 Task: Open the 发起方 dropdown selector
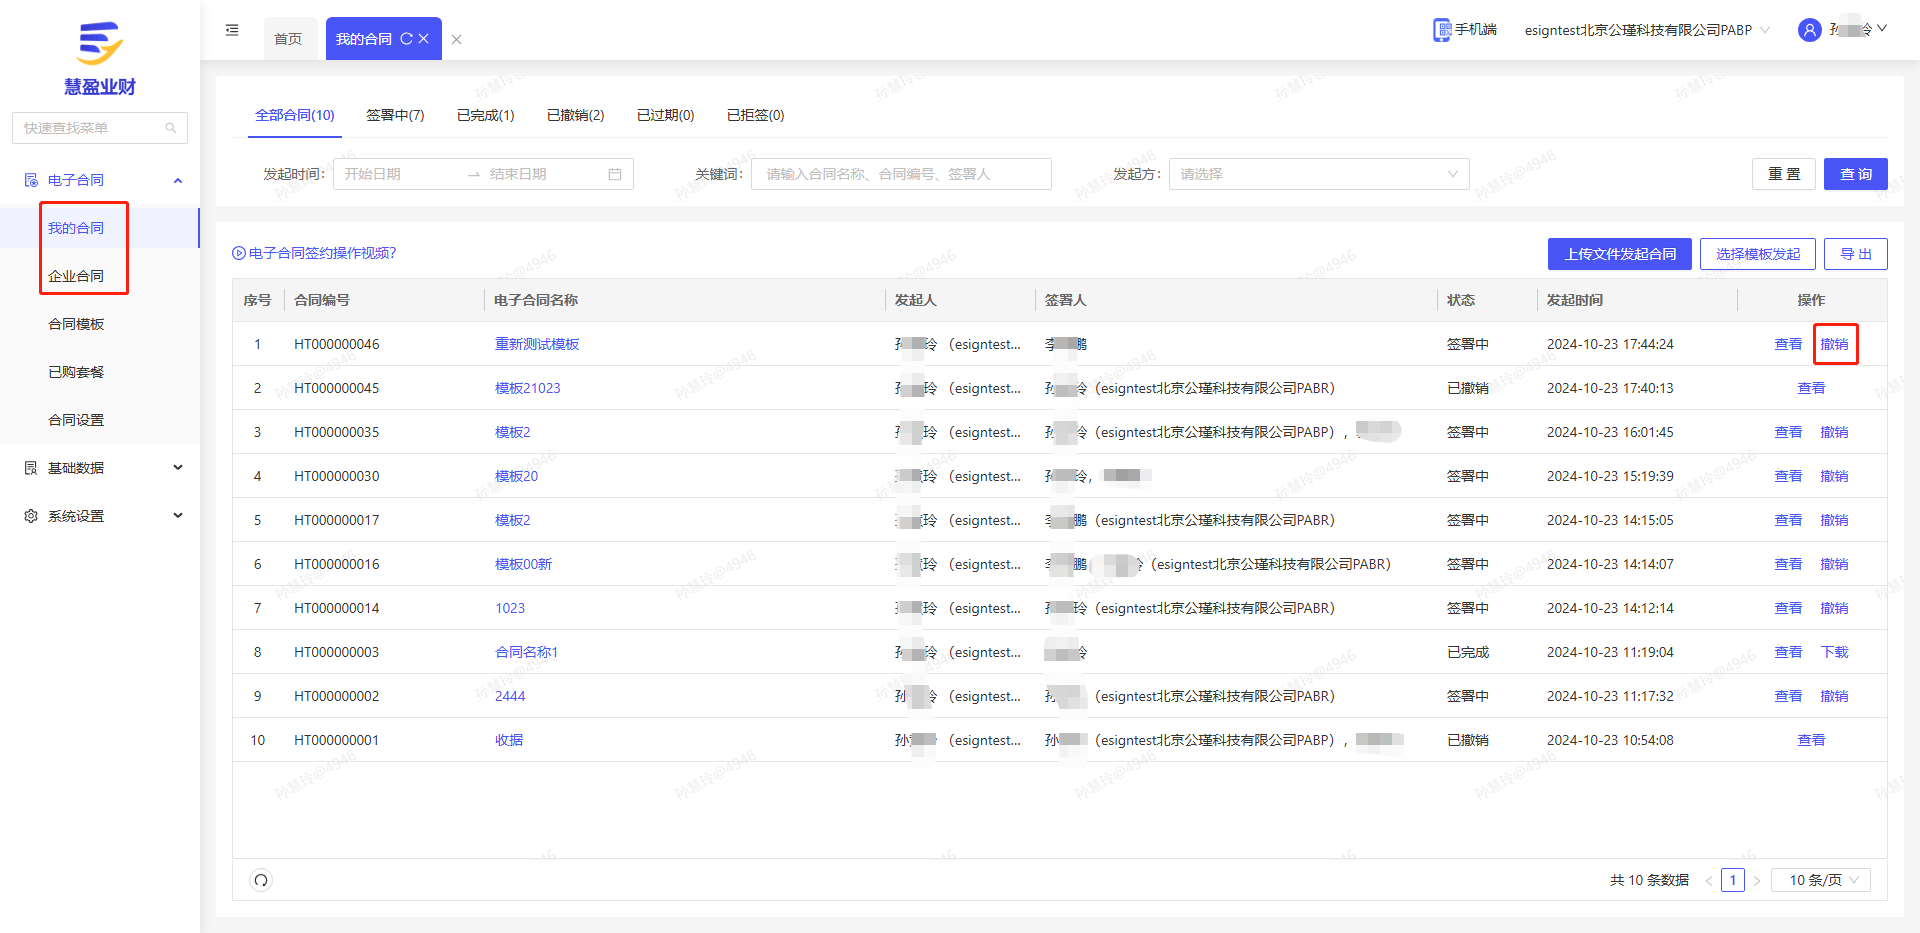click(1318, 174)
